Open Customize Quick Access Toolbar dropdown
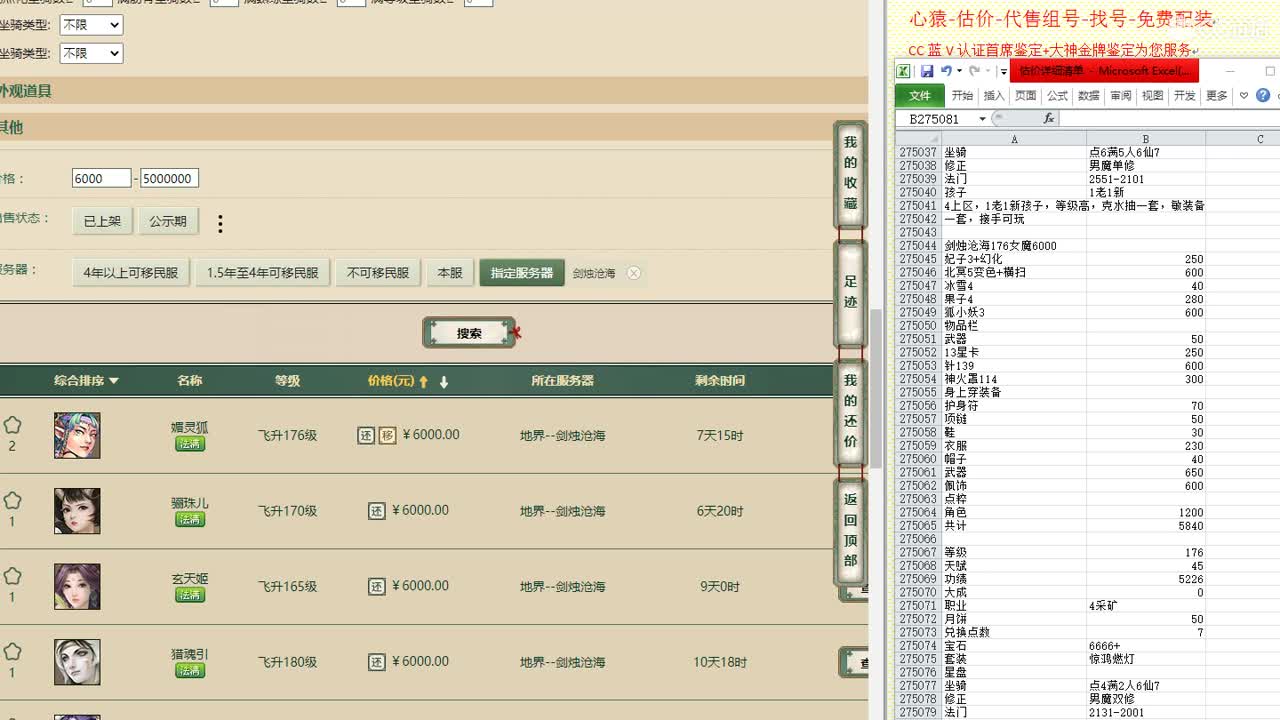Screen dimensions: 1280x720 pos(1003,72)
